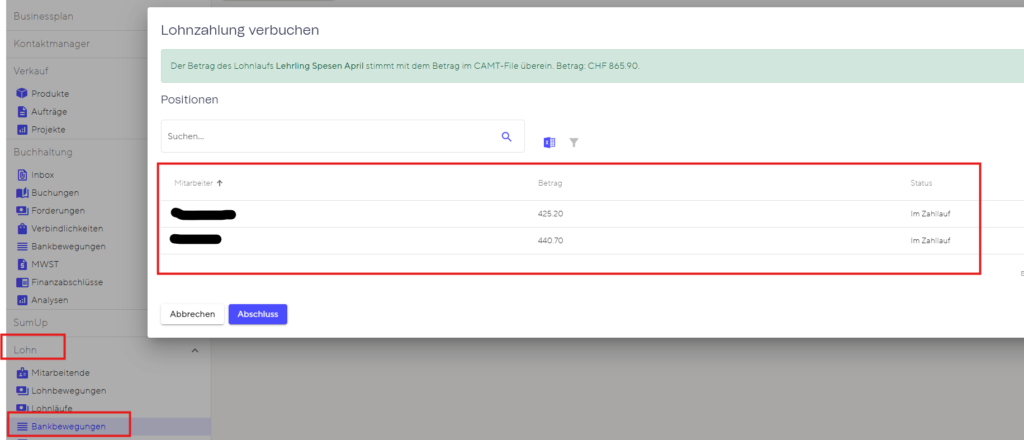This screenshot has height=440, width=1024.
Task: Sort by the Mitarbeiter column arrow
Action: click(x=219, y=183)
